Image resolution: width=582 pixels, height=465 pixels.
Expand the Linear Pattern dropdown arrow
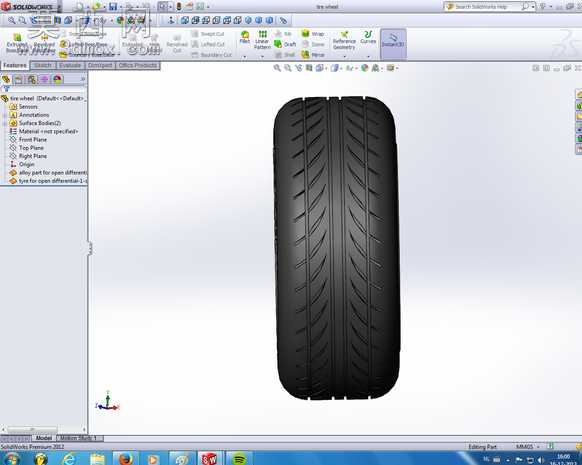pos(262,57)
